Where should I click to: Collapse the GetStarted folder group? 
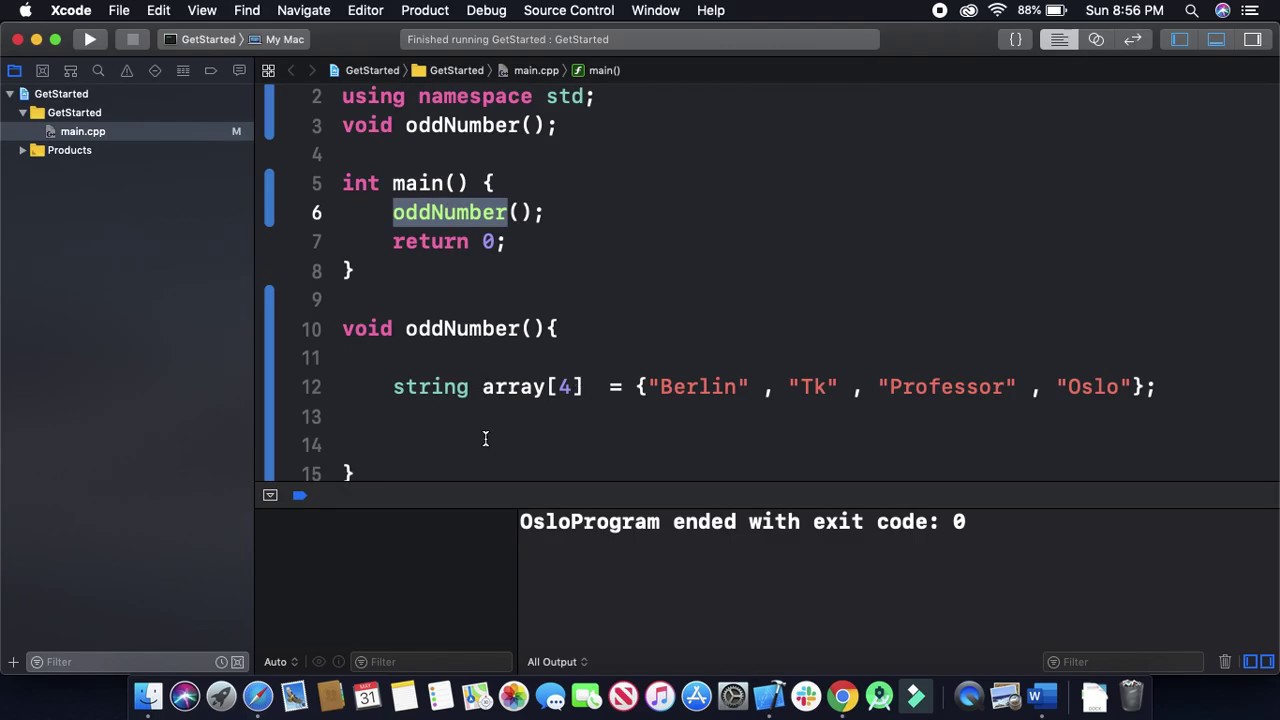click(x=23, y=113)
